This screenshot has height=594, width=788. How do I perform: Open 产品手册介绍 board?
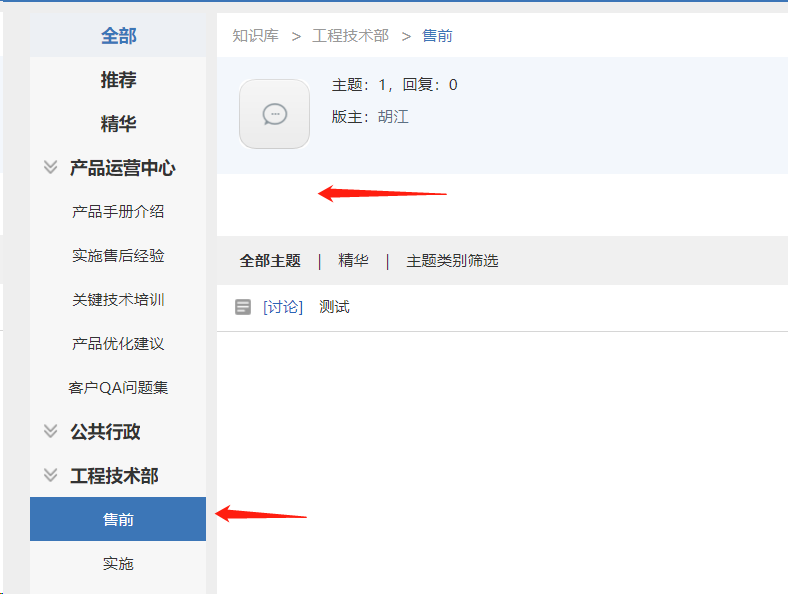click(118, 212)
